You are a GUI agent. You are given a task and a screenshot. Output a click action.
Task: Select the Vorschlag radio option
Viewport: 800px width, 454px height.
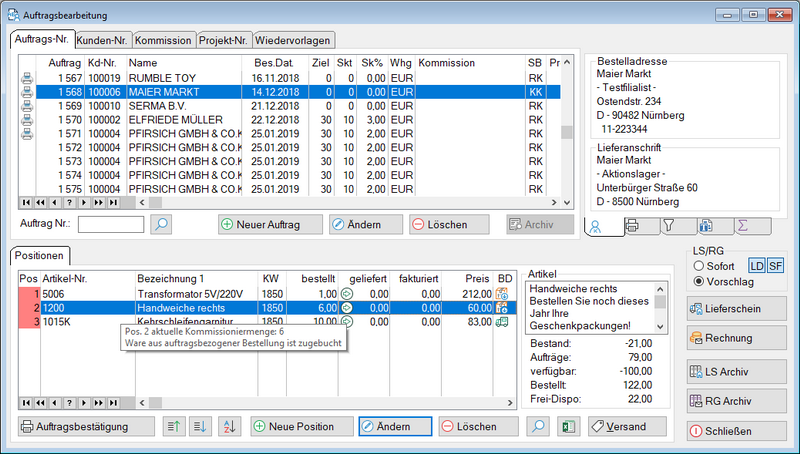click(x=697, y=281)
